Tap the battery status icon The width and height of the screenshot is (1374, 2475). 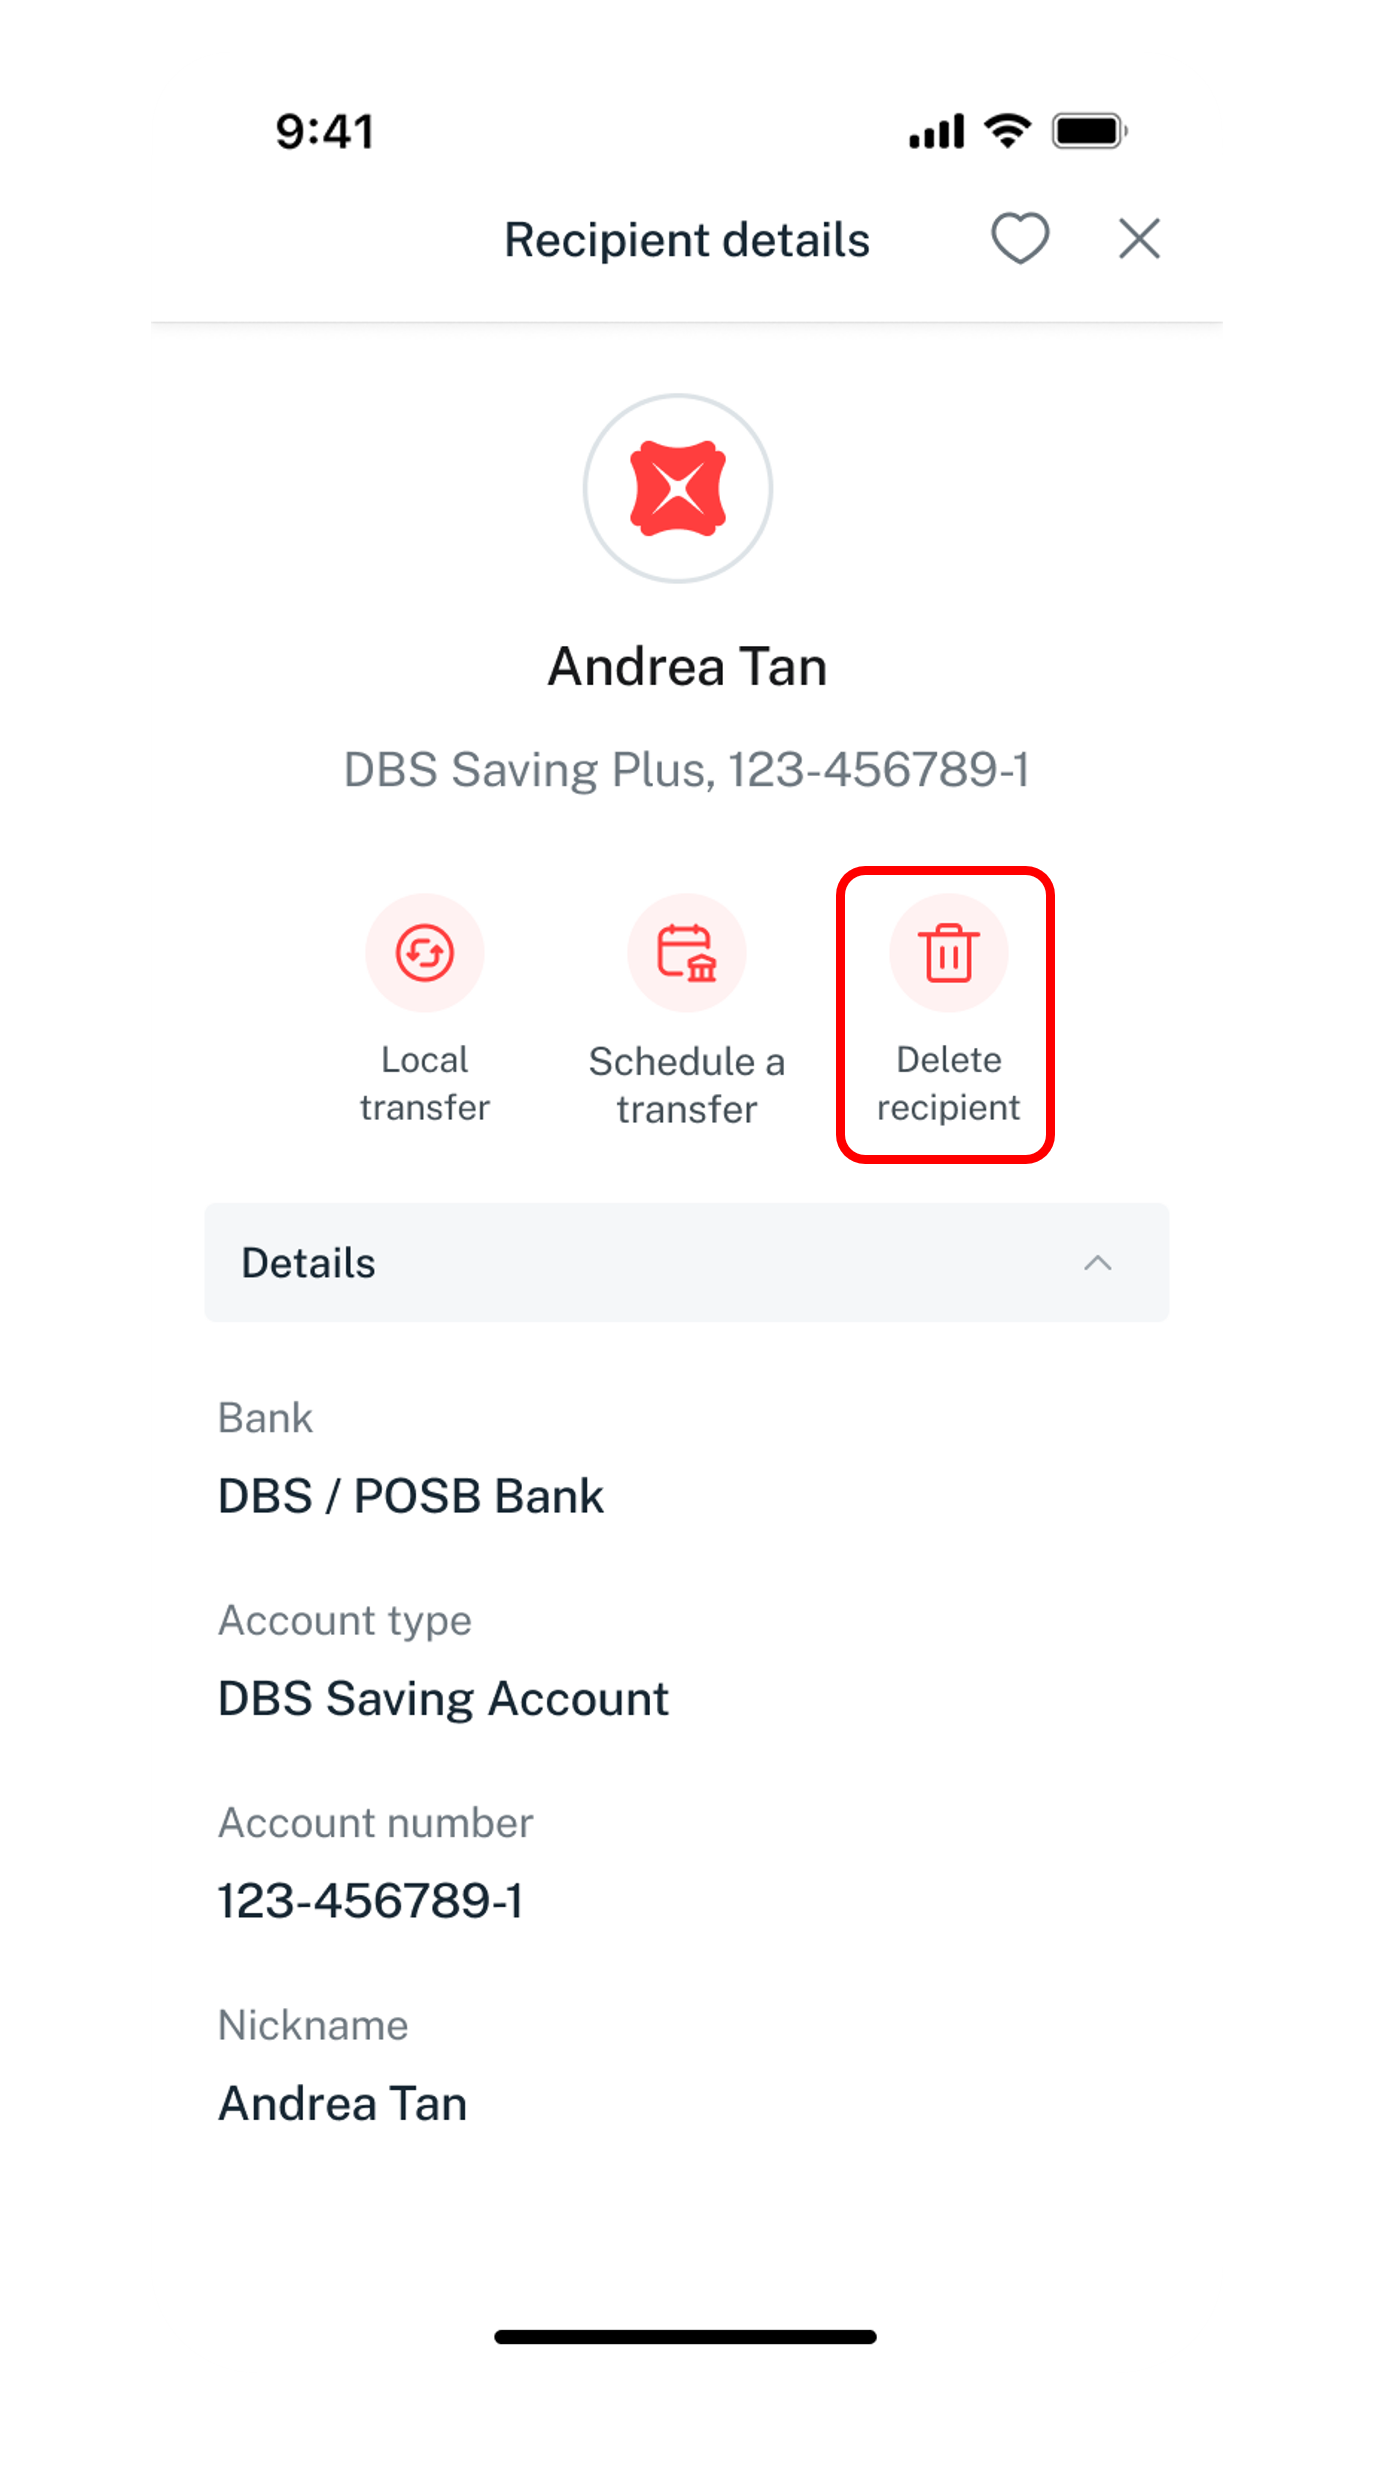[1090, 131]
